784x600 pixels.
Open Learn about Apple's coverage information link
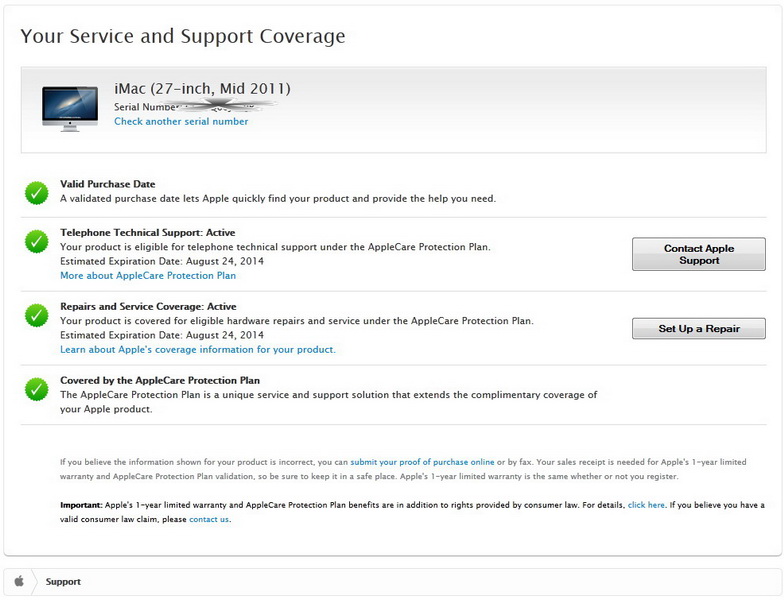tap(198, 350)
